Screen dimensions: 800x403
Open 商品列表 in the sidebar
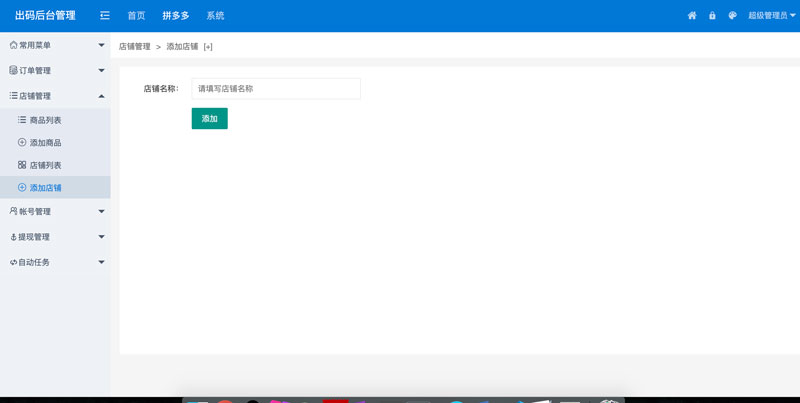point(55,120)
